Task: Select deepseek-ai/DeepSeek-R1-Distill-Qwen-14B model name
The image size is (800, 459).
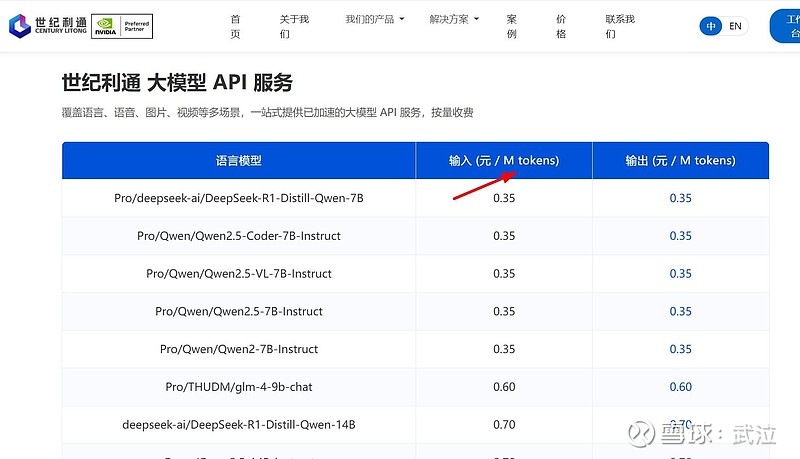Action: point(239,424)
